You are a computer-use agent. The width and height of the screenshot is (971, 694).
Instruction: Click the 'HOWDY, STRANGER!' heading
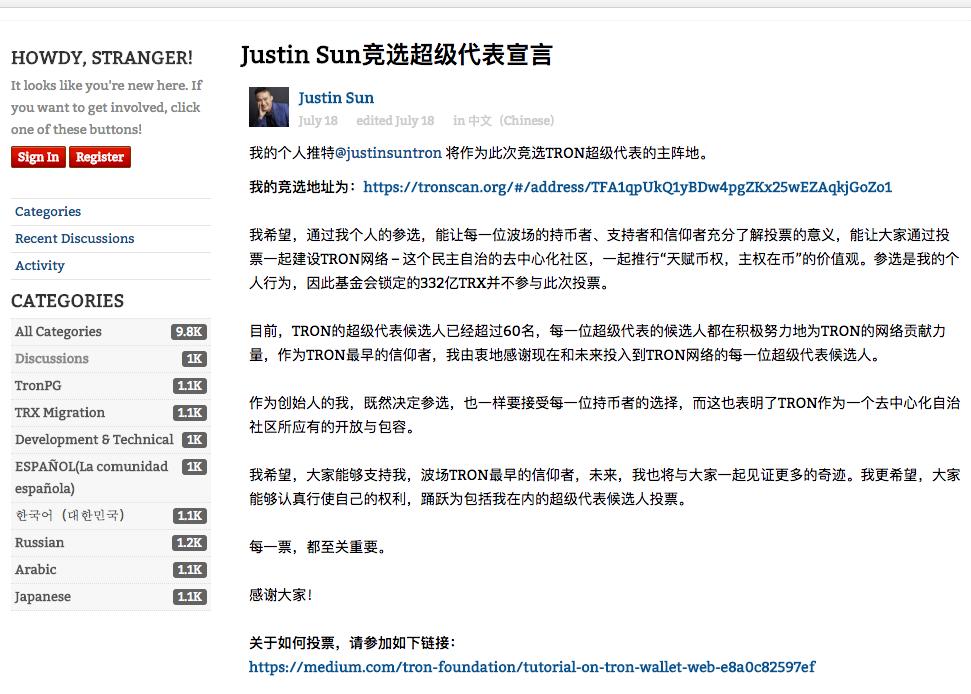[x=102, y=58]
